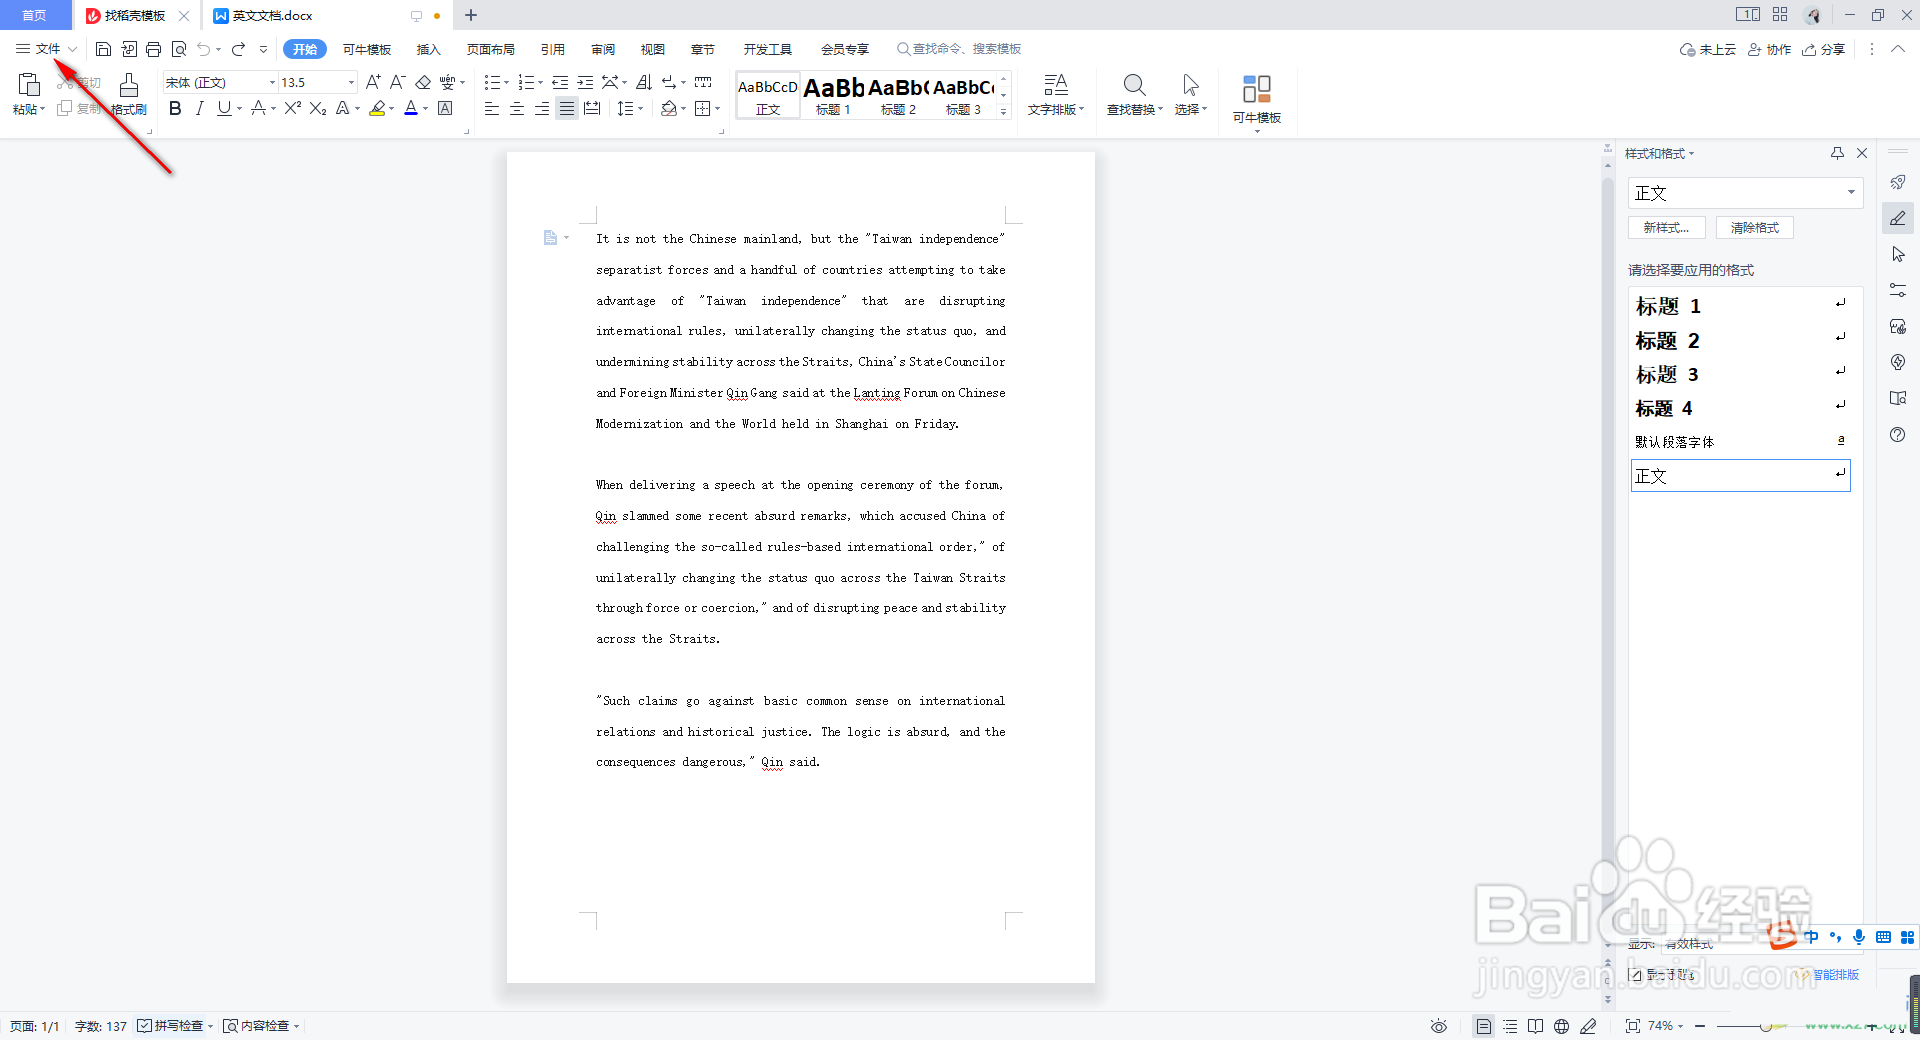
Task: Increase font size icon
Action: coord(373,82)
